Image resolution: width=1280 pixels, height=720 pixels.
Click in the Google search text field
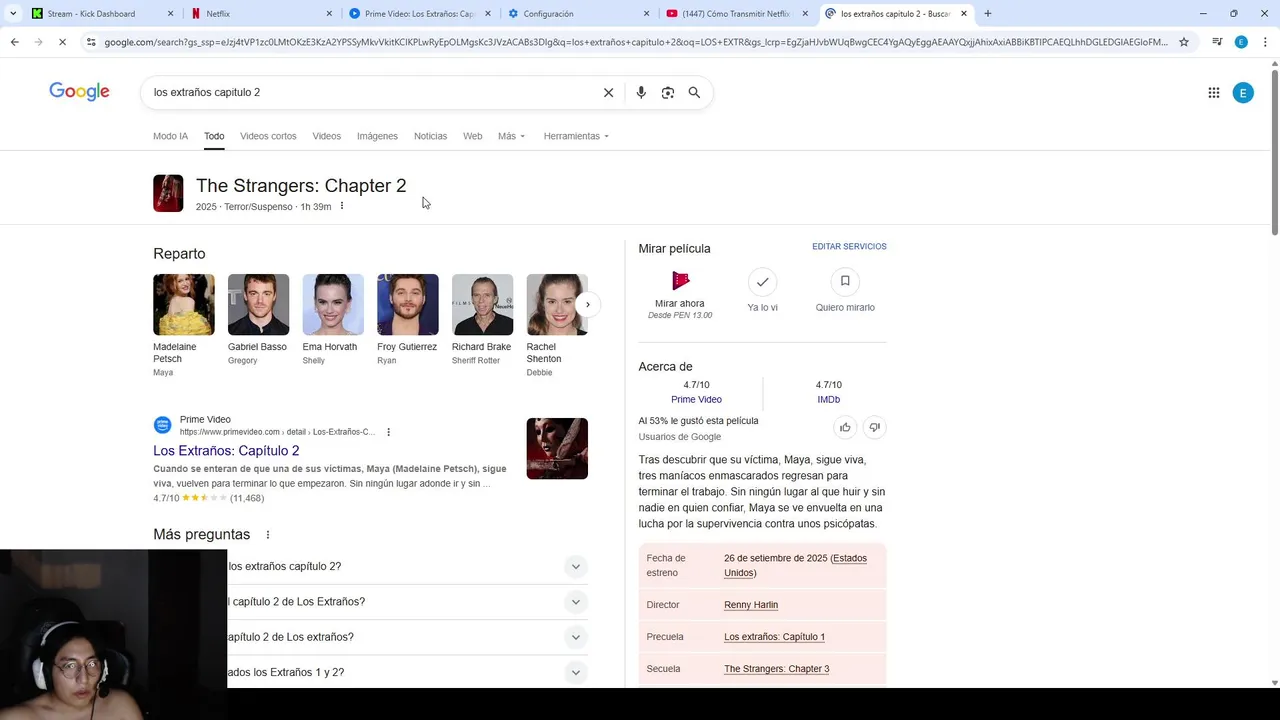pyautogui.click(x=370, y=92)
